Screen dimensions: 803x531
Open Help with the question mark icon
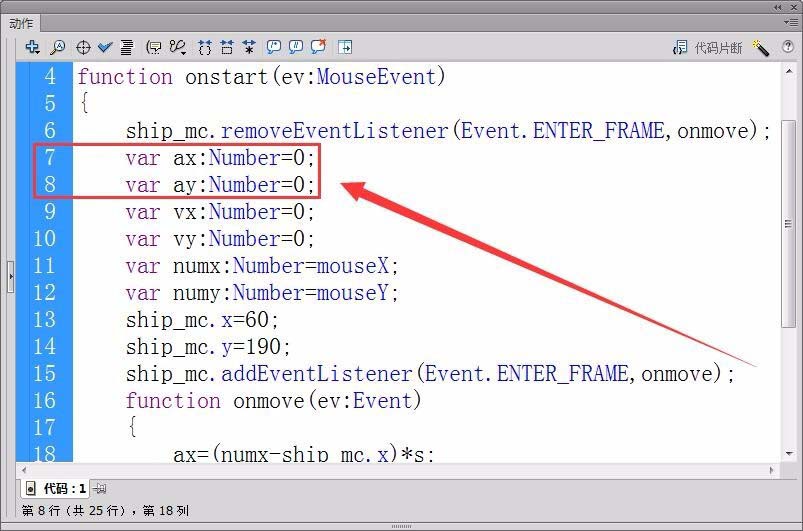click(x=788, y=47)
